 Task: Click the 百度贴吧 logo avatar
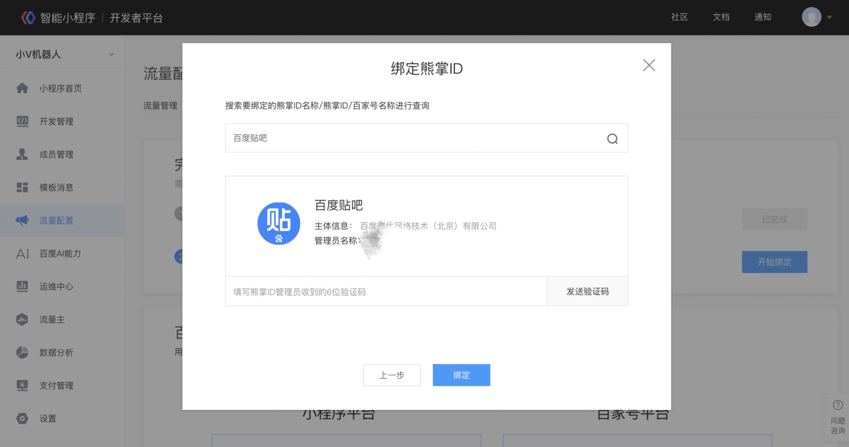click(x=279, y=224)
